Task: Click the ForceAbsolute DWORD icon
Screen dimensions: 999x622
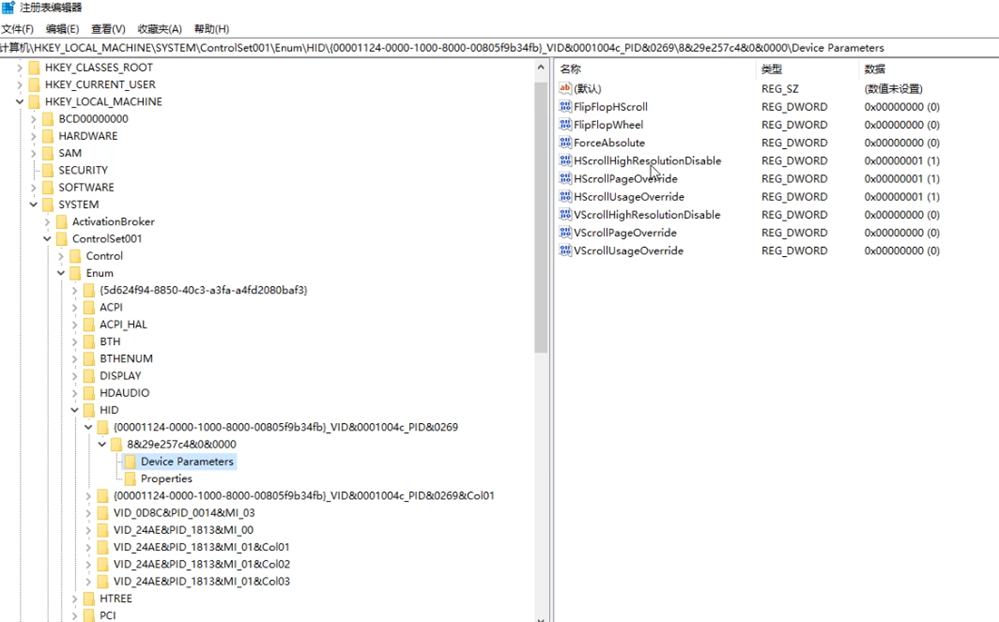Action: (565, 143)
